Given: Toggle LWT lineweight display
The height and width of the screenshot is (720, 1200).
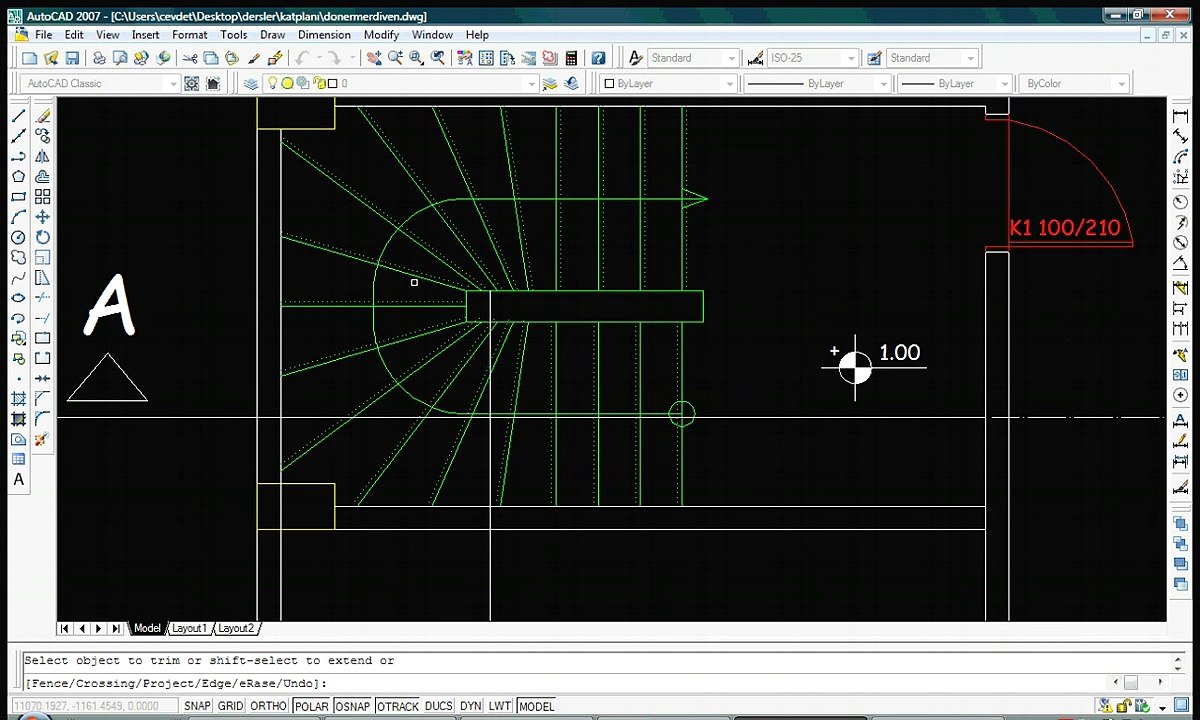Looking at the screenshot, I should (x=499, y=706).
